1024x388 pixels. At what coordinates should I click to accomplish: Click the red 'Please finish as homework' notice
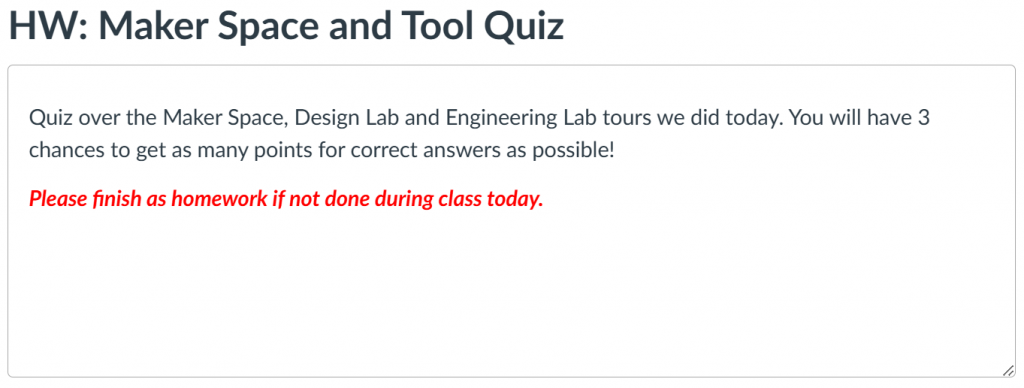[286, 199]
